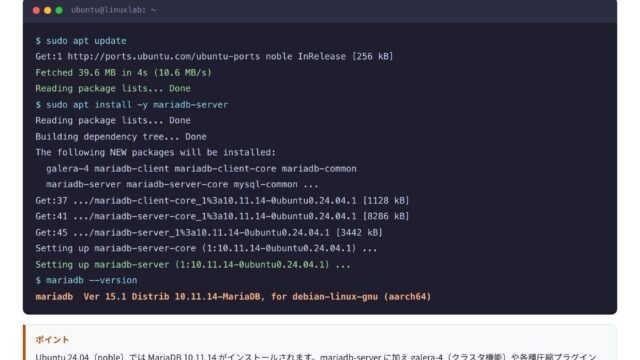Click the orange 'mariadb Ver 15.1 Distrib' output line
This screenshot has height=360, width=640.
pos(233,297)
